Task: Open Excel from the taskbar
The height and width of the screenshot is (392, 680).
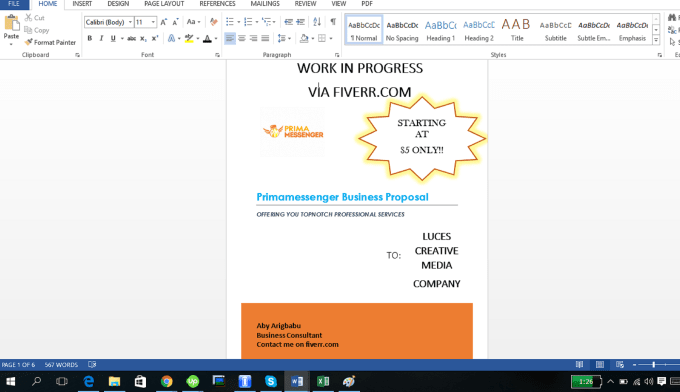Action: click(x=323, y=381)
